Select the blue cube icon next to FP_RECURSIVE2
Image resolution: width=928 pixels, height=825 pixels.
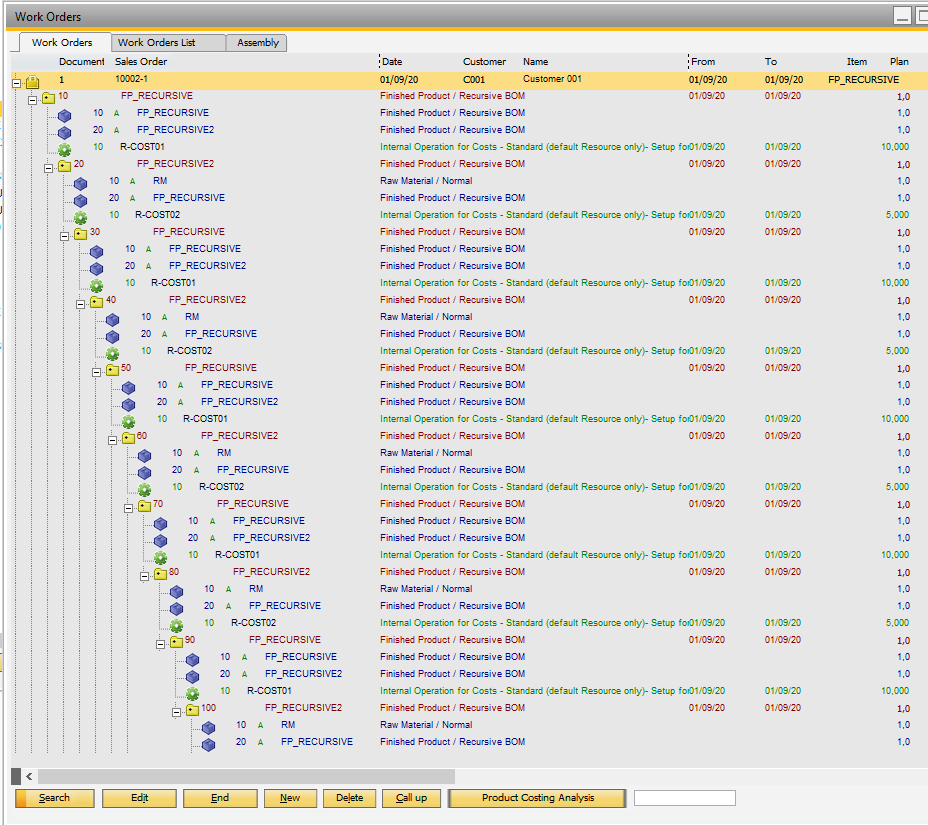(x=64, y=129)
